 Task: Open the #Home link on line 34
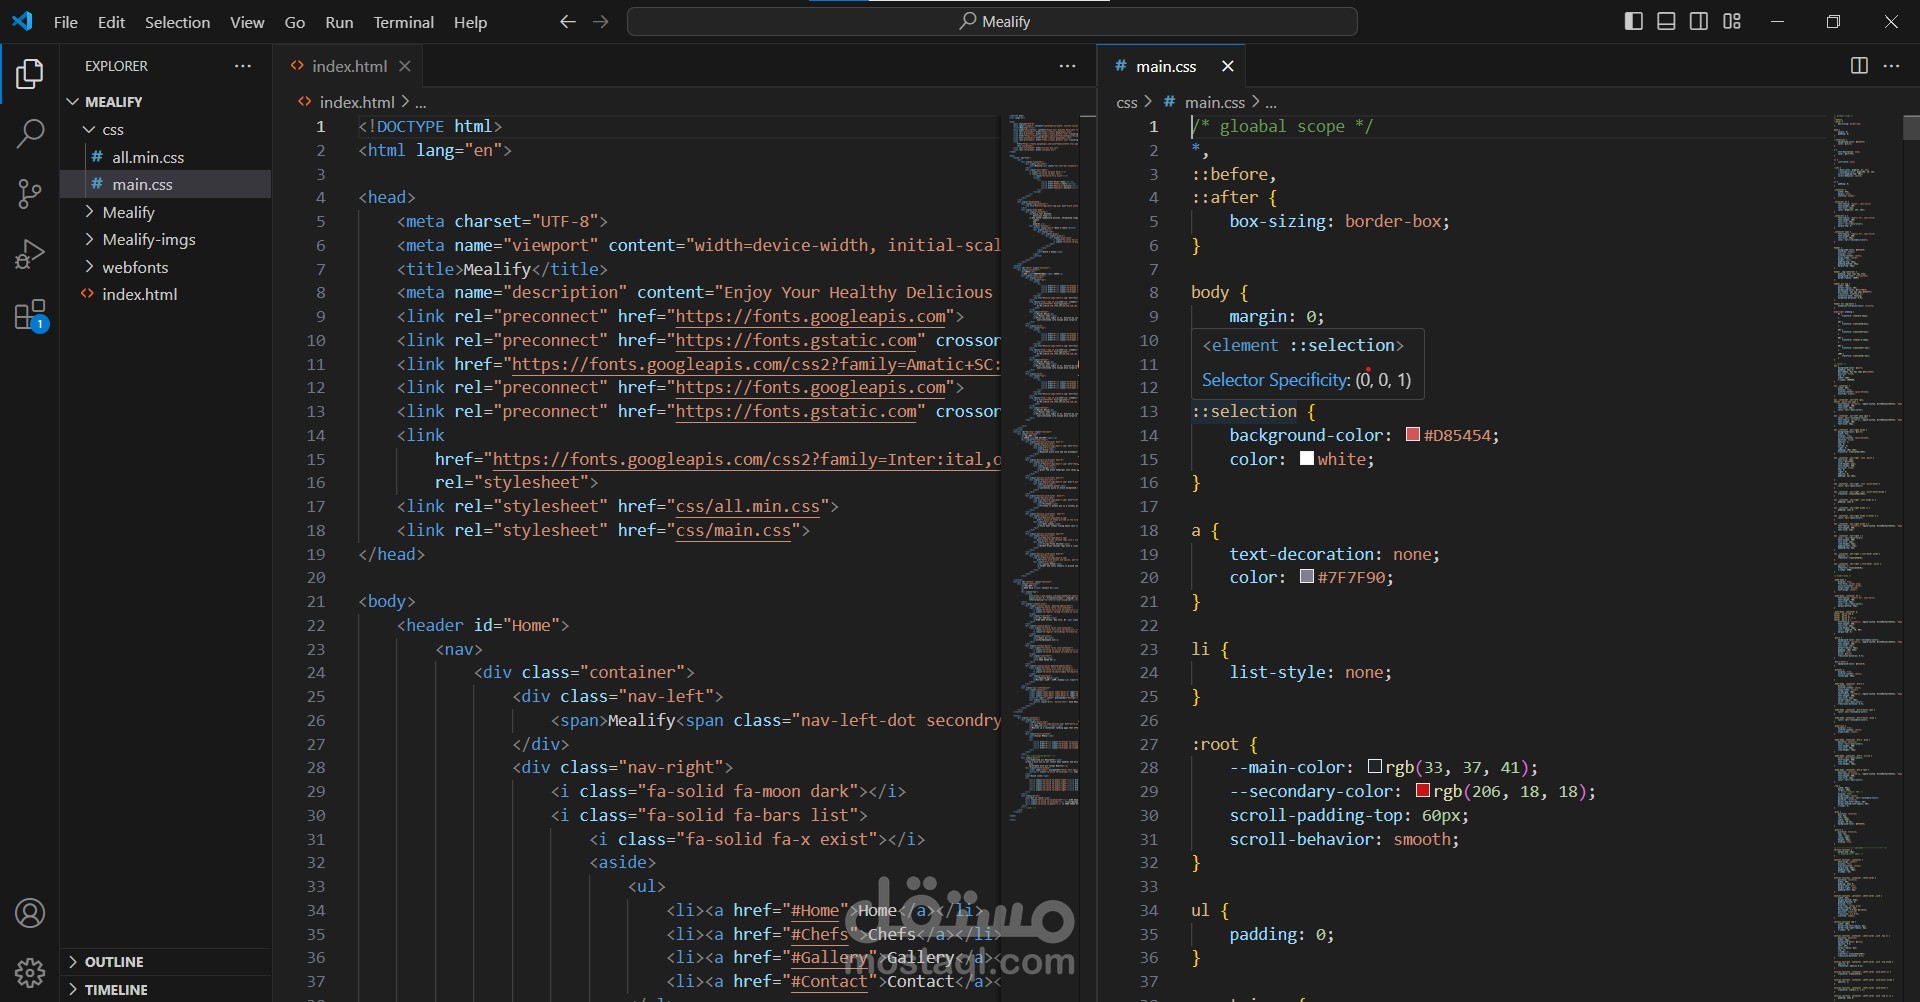[815, 911]
